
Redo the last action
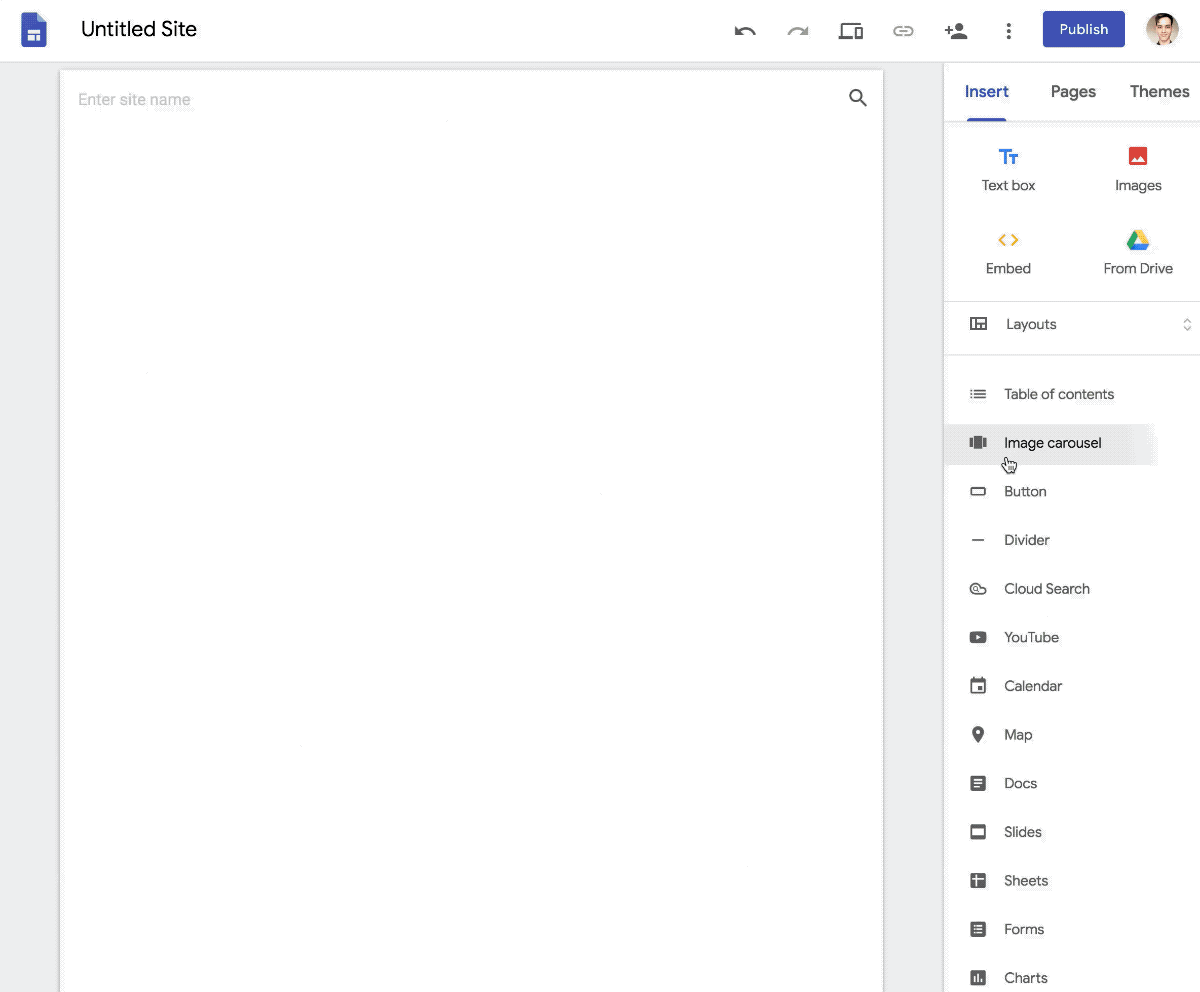798,31
